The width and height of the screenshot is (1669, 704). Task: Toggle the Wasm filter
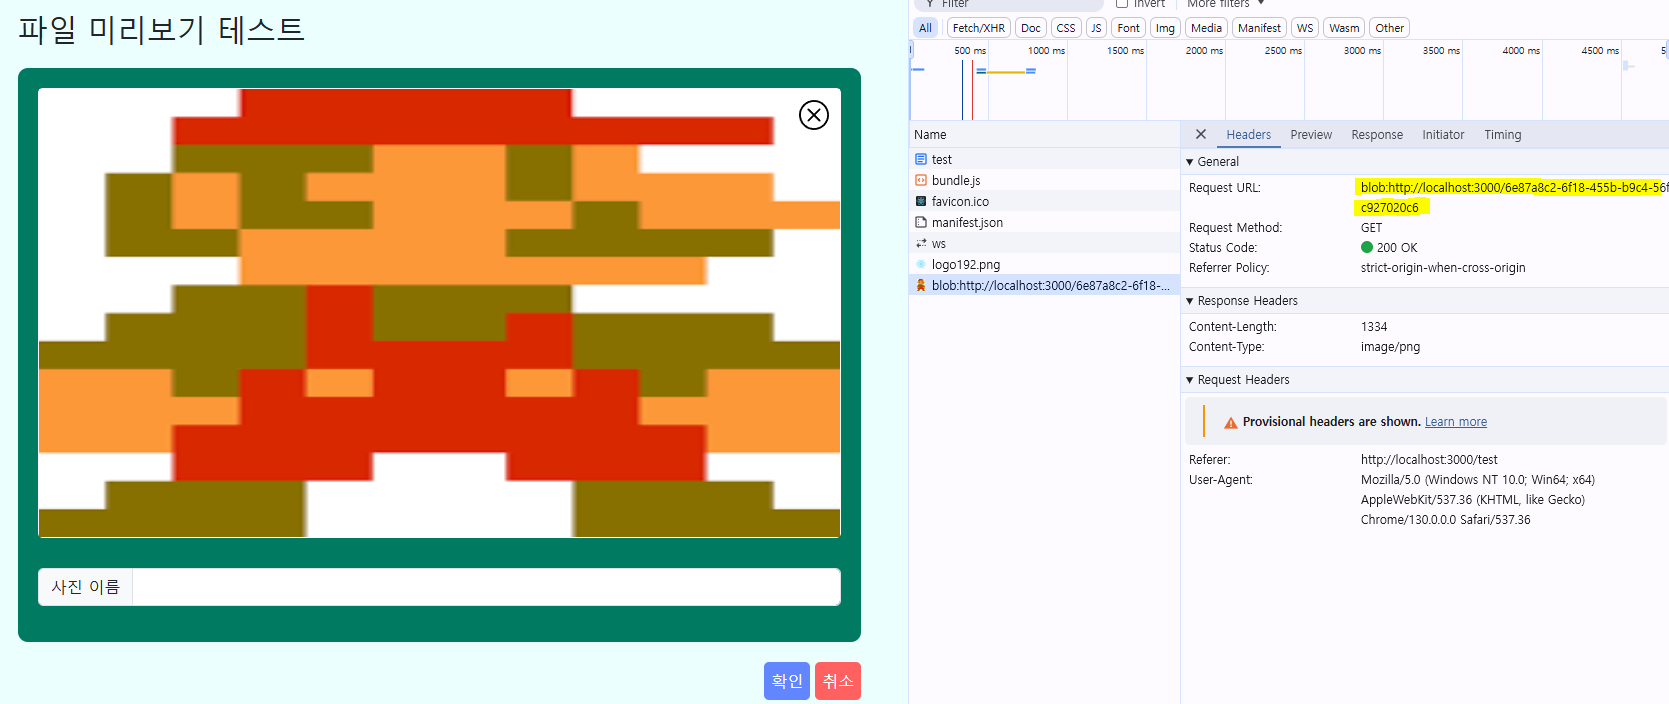point(1344,28)
